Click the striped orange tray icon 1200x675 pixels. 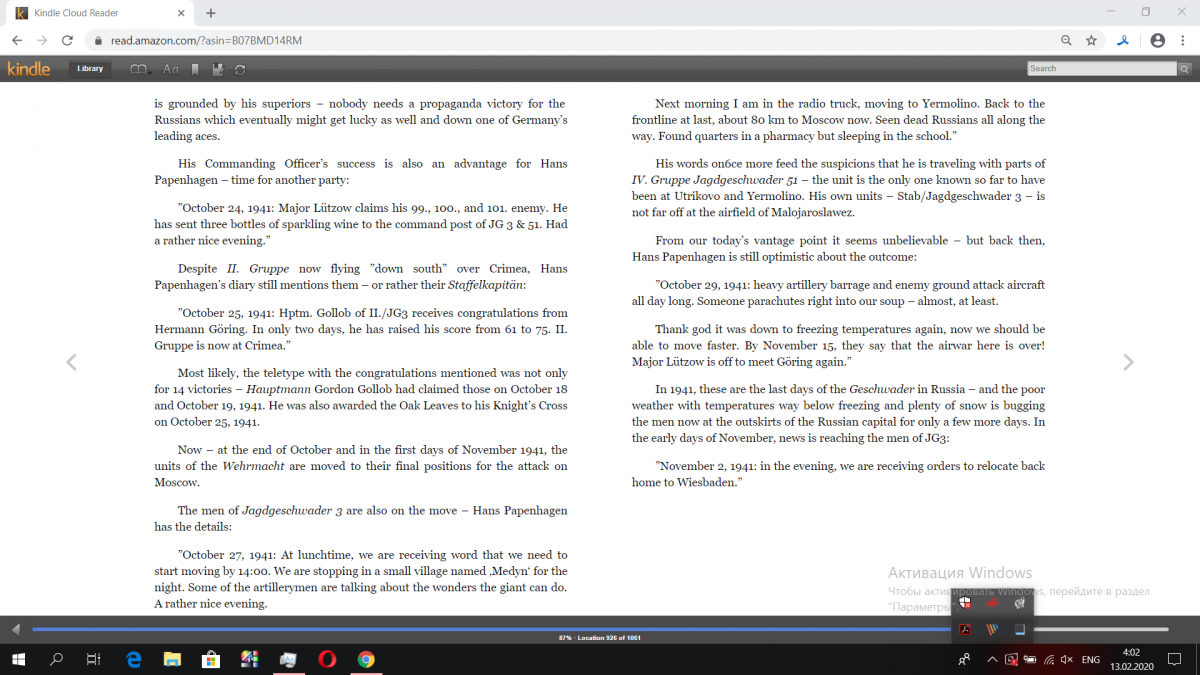point(993,629)
